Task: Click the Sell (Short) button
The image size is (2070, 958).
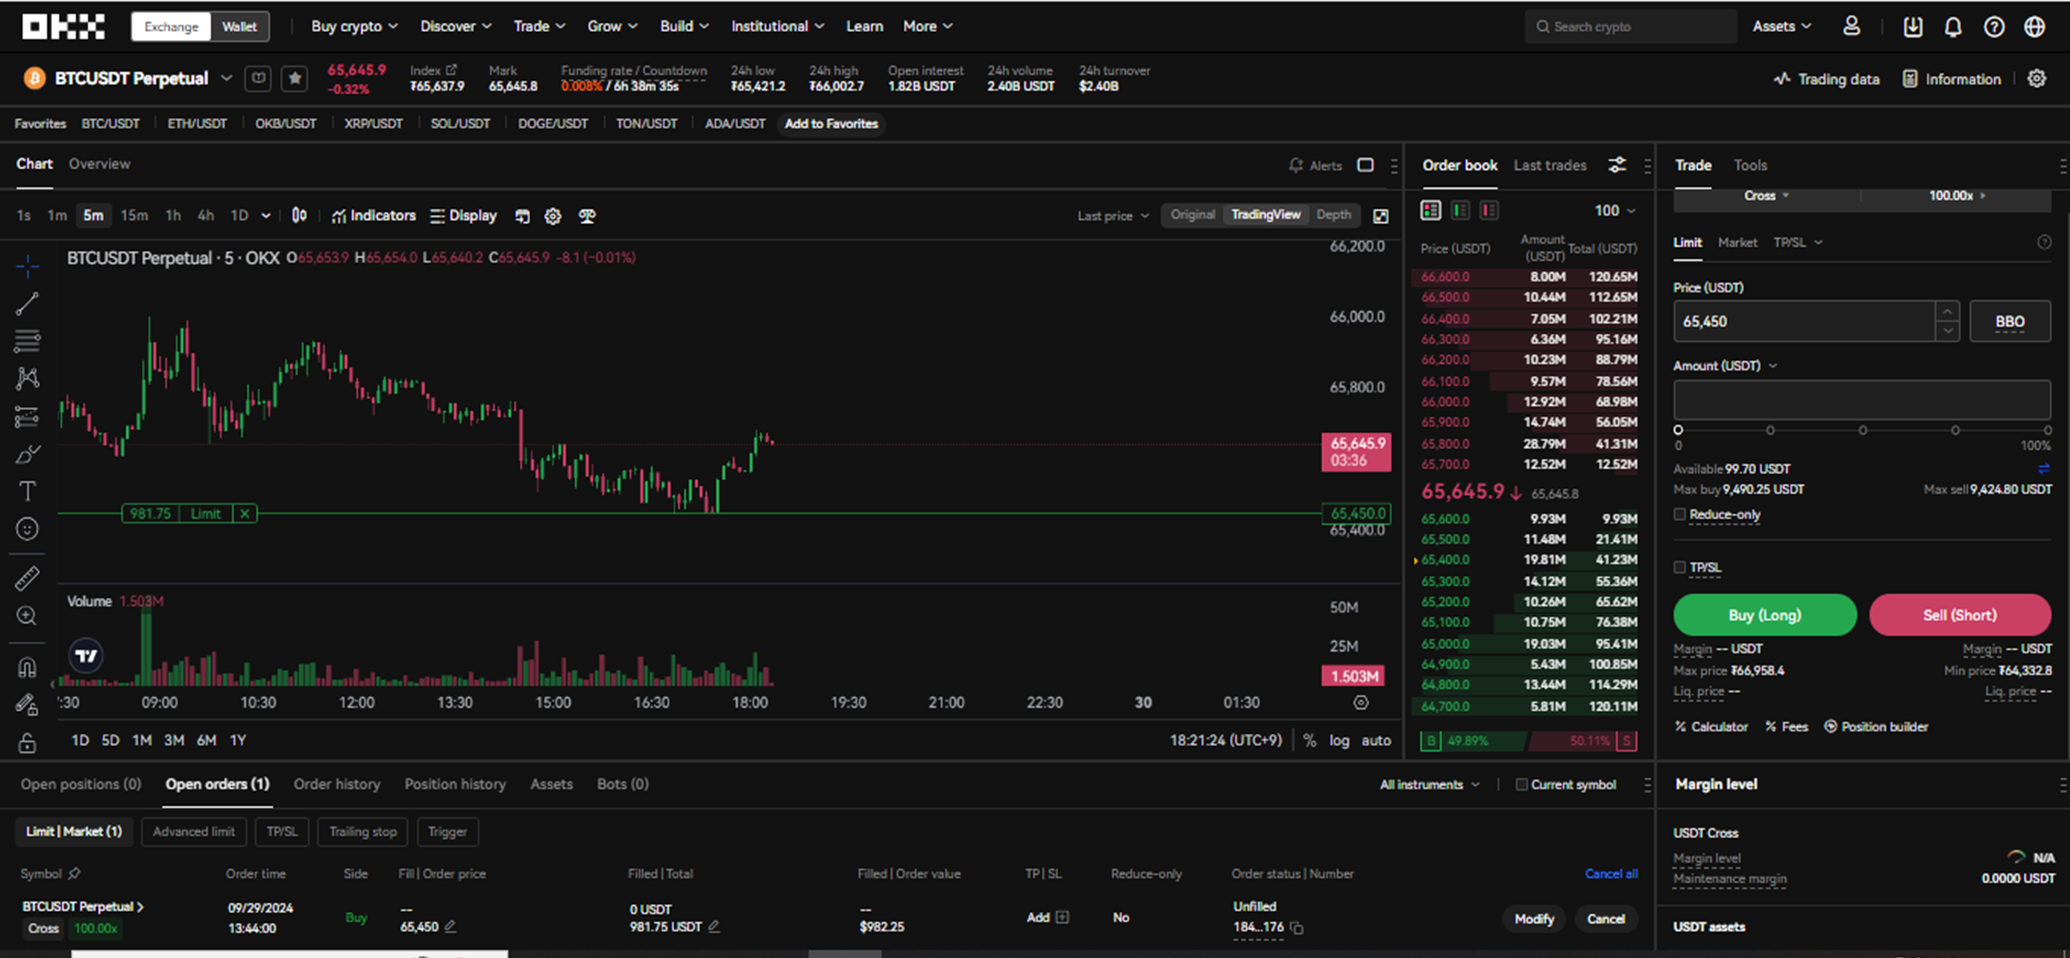Action: click(x=1960, y=615)
